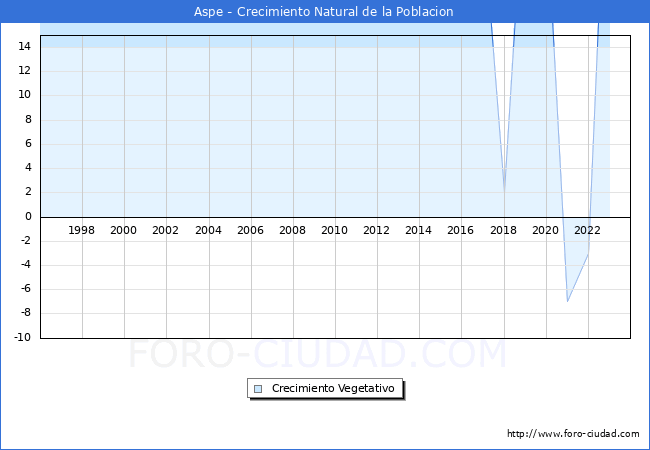Click y-axis value 0
Viewport: 650px width, 450px height.
(x=28, y=216)
